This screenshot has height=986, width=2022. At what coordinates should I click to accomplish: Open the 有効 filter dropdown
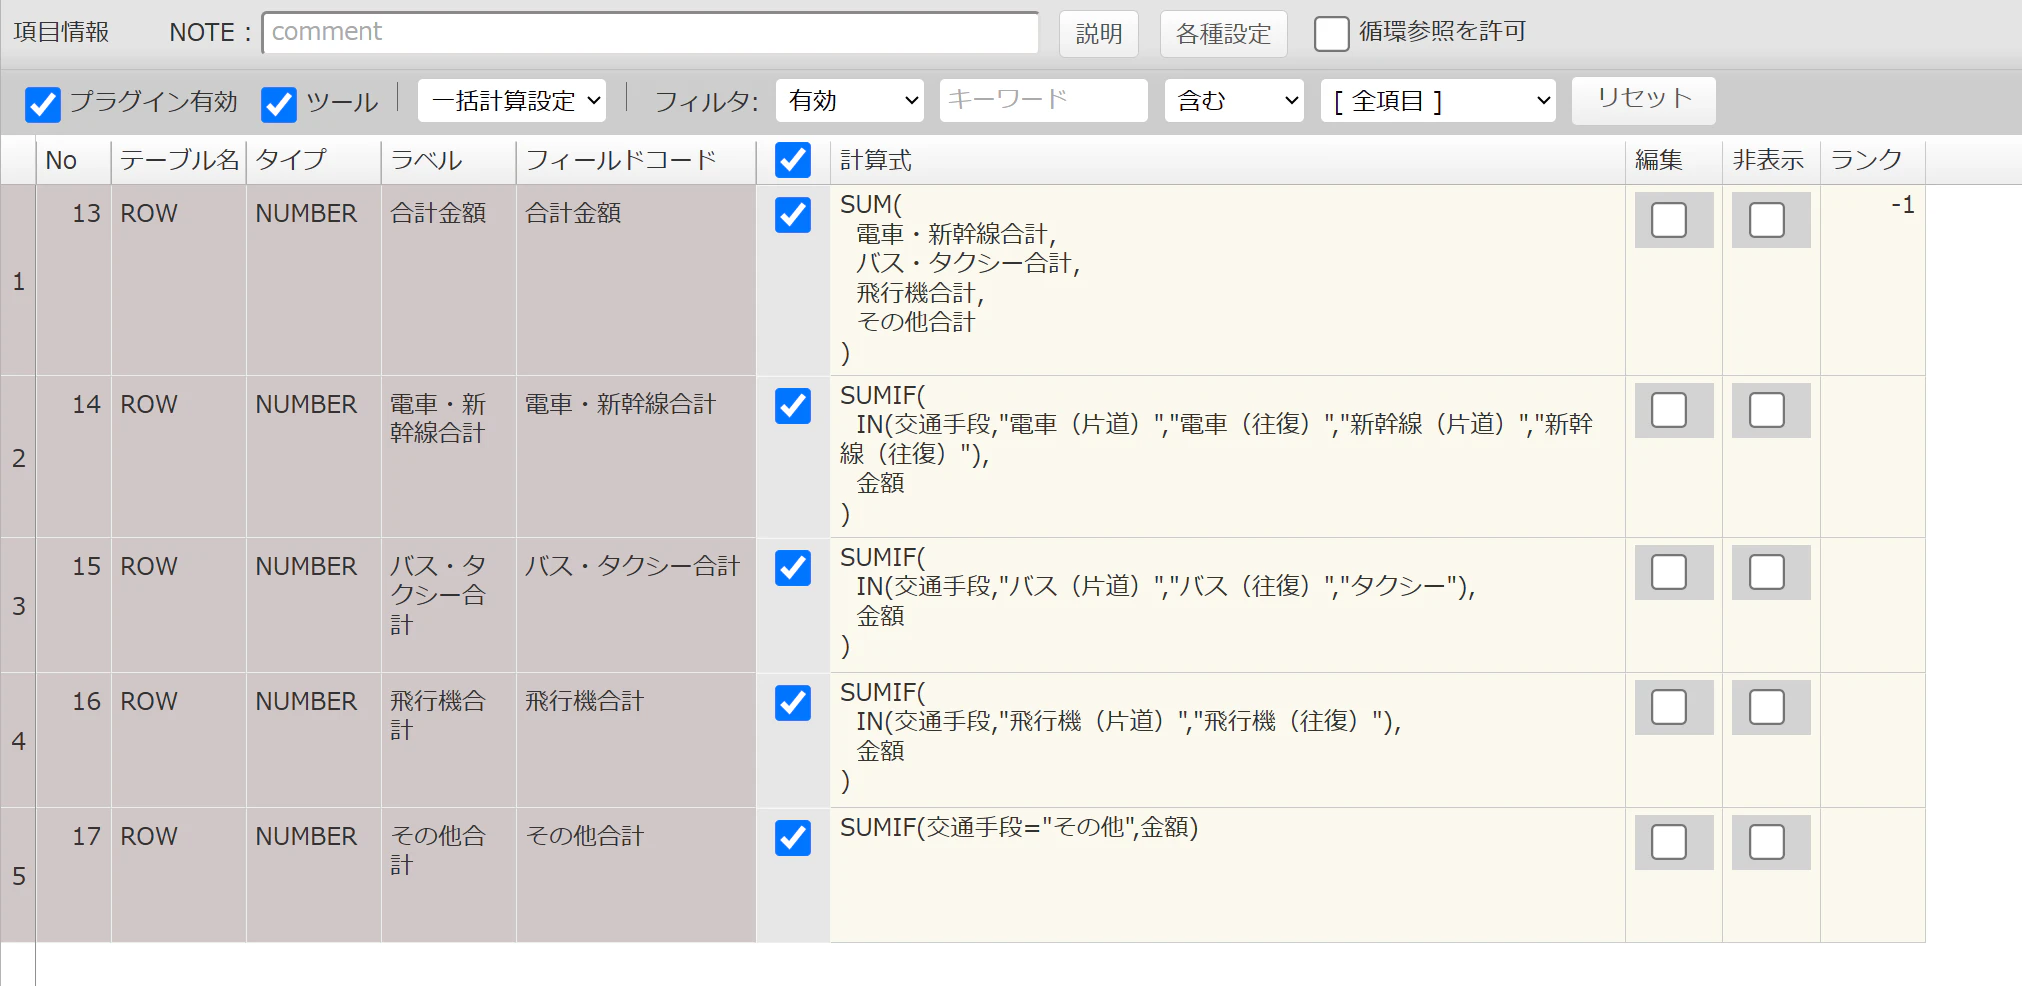(x=850, y=101)
